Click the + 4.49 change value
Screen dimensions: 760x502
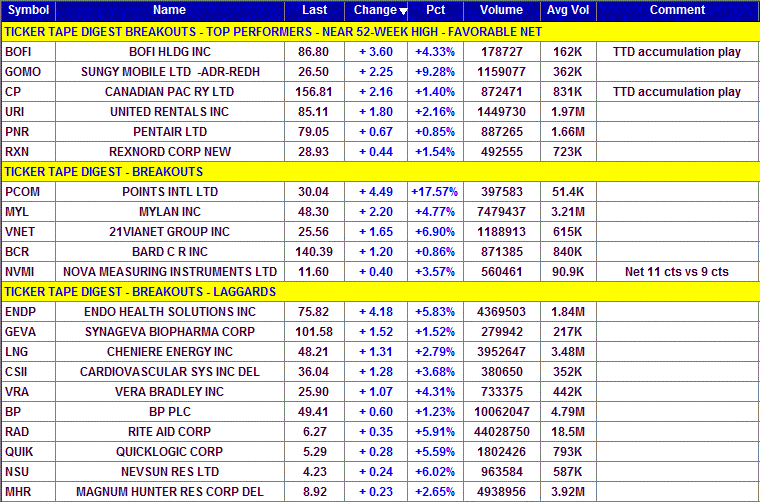(x=376, y=192)
